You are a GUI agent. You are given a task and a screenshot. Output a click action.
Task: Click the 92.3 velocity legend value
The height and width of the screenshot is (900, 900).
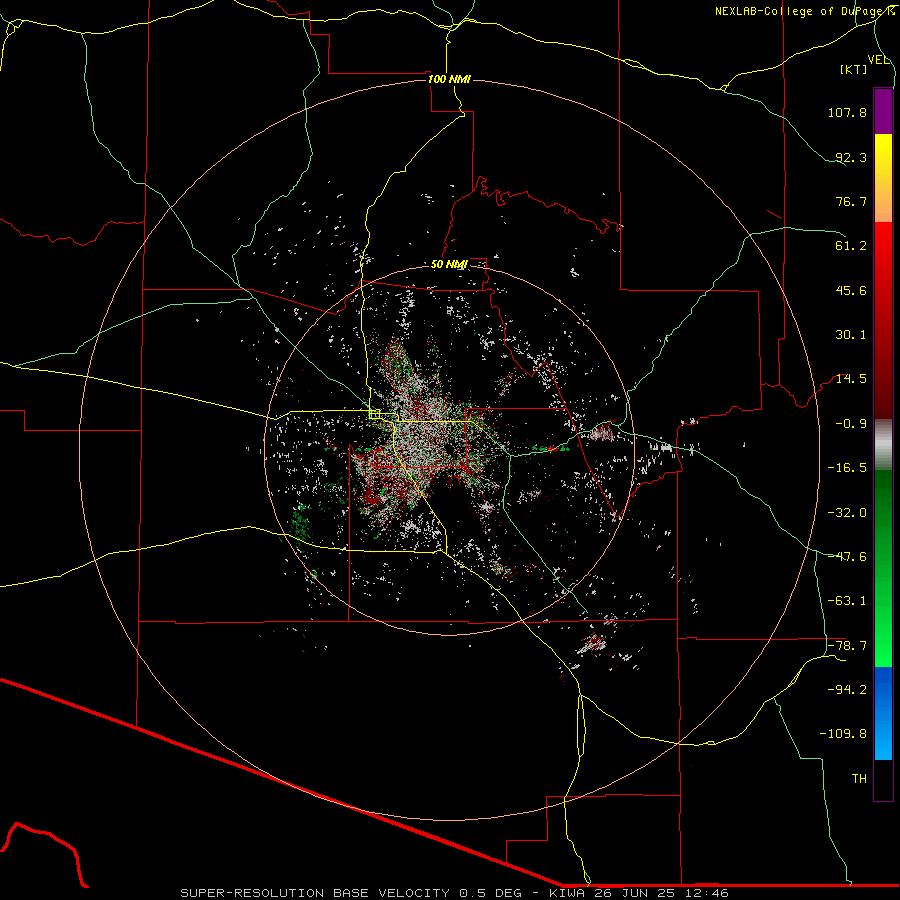coord(851,157)
